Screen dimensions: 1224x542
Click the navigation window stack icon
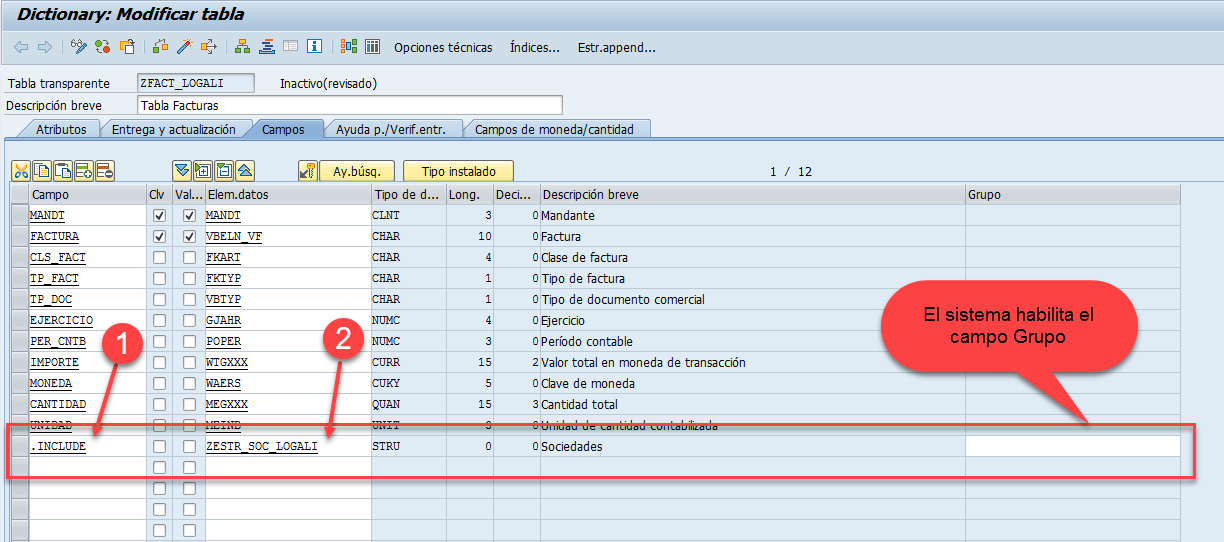[x=267, y=47]
